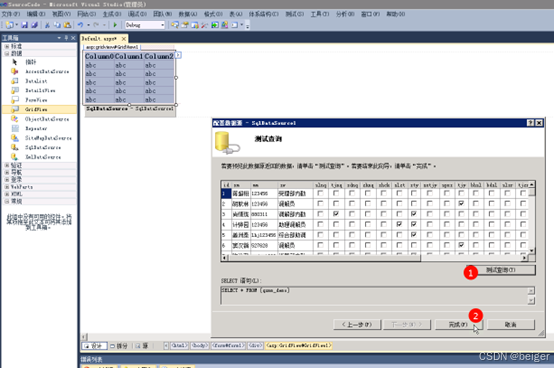Click the Save All toolbar icon
The image size is (554, 368).
click(34, 25)
